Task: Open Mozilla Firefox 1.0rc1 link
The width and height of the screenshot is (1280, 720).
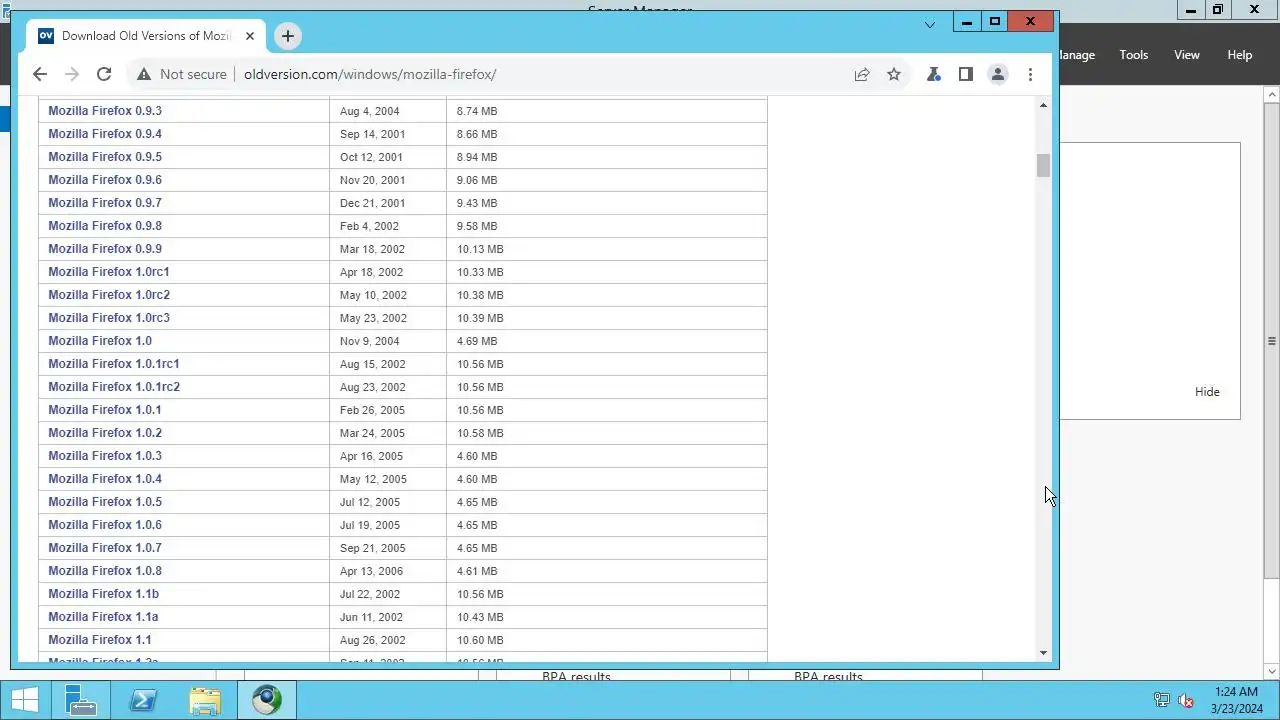Action: 109,272
